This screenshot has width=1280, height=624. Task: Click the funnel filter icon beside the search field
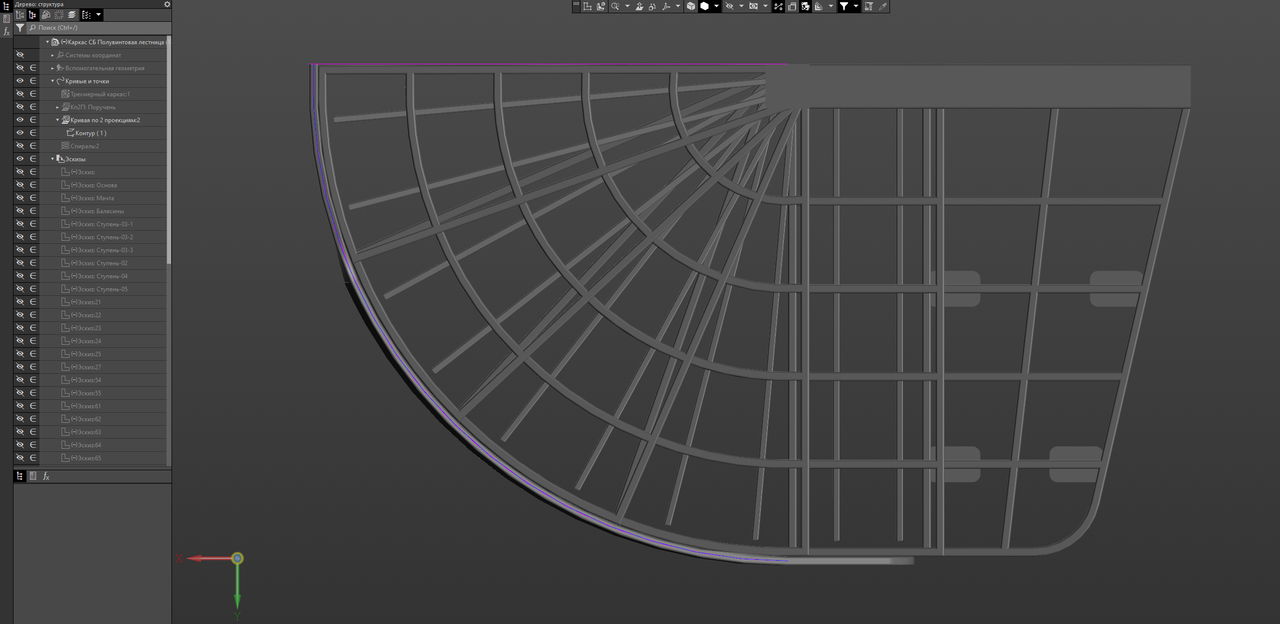click(20, 28)
